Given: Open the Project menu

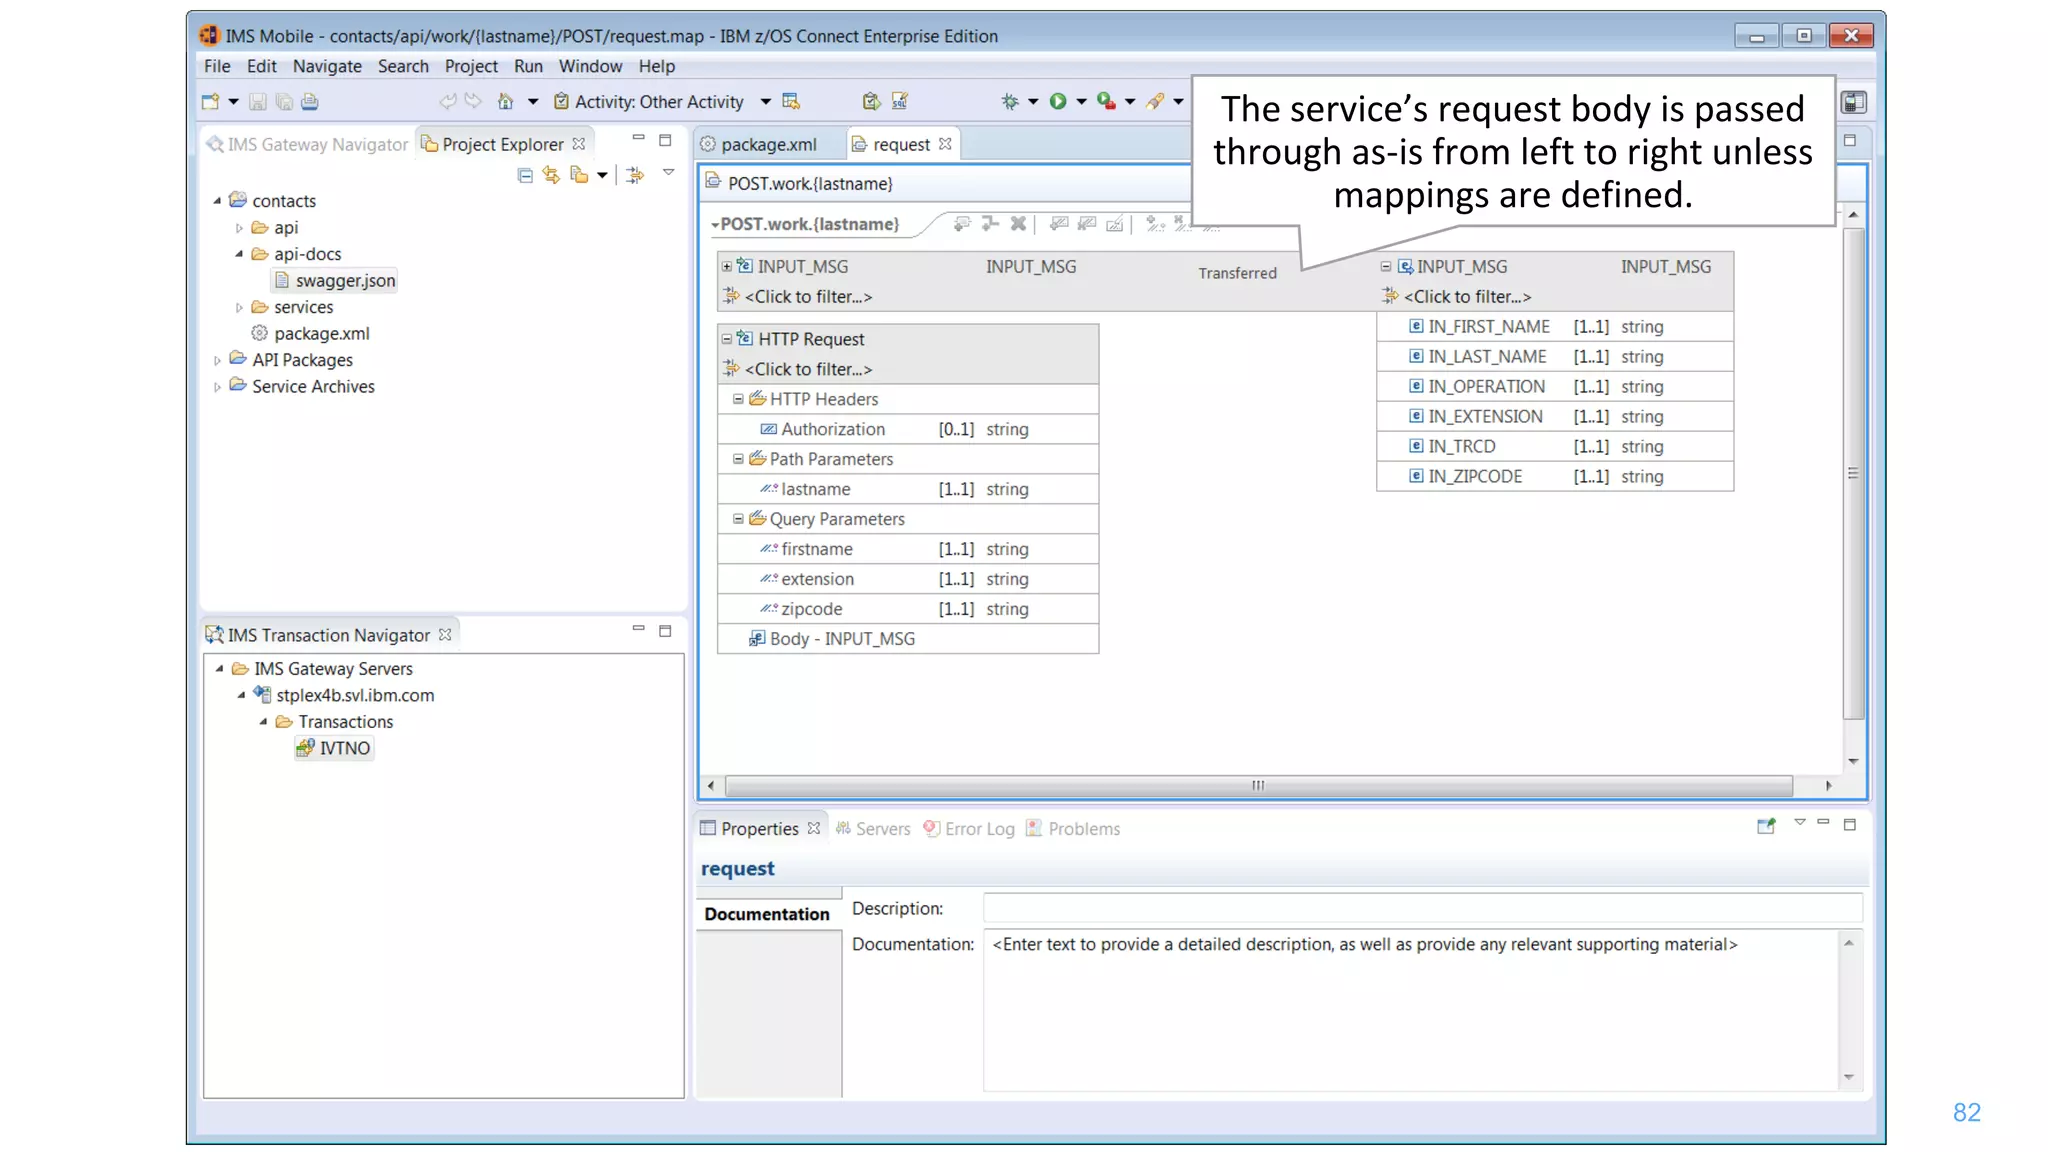Looking at the screenshot, I should point(471,66).
